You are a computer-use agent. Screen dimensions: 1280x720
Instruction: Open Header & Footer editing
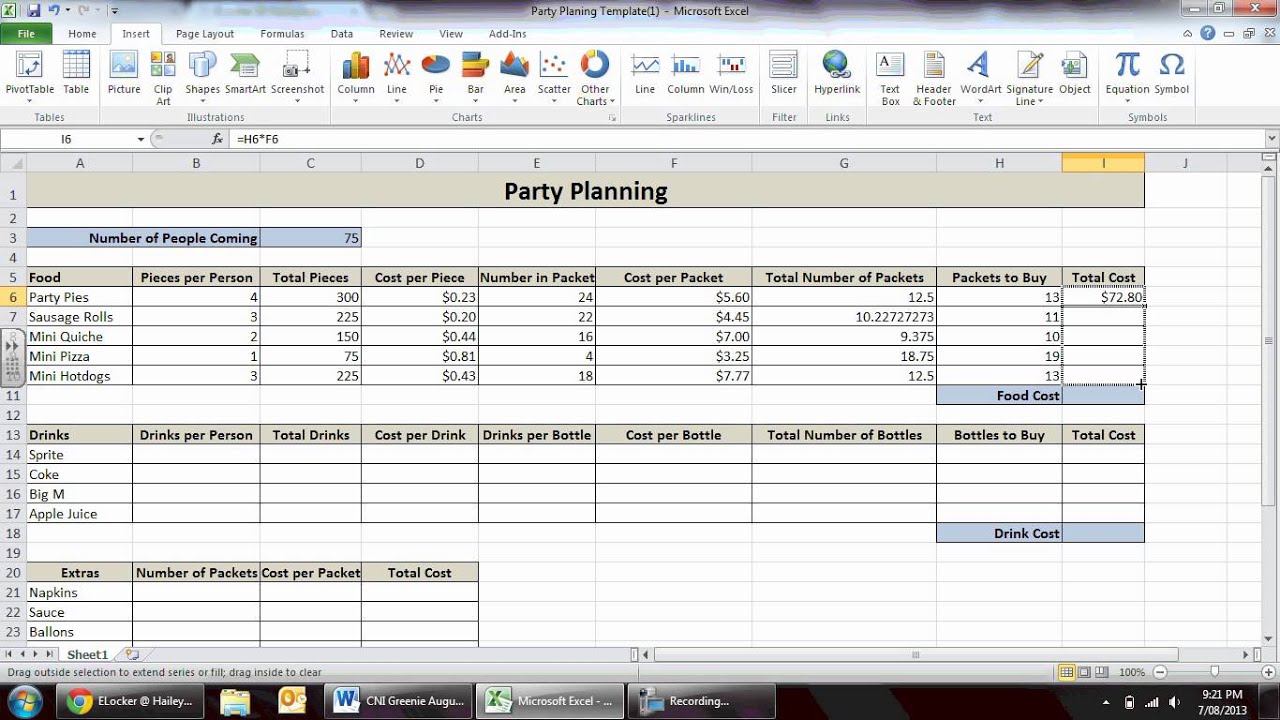coord(934,78)
